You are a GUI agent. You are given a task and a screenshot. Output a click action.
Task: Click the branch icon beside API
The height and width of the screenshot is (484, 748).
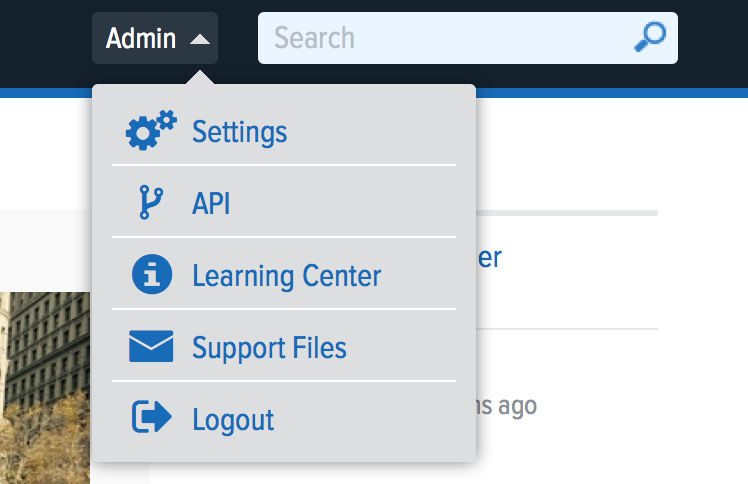pyautogui.click(x=151, y=202)
